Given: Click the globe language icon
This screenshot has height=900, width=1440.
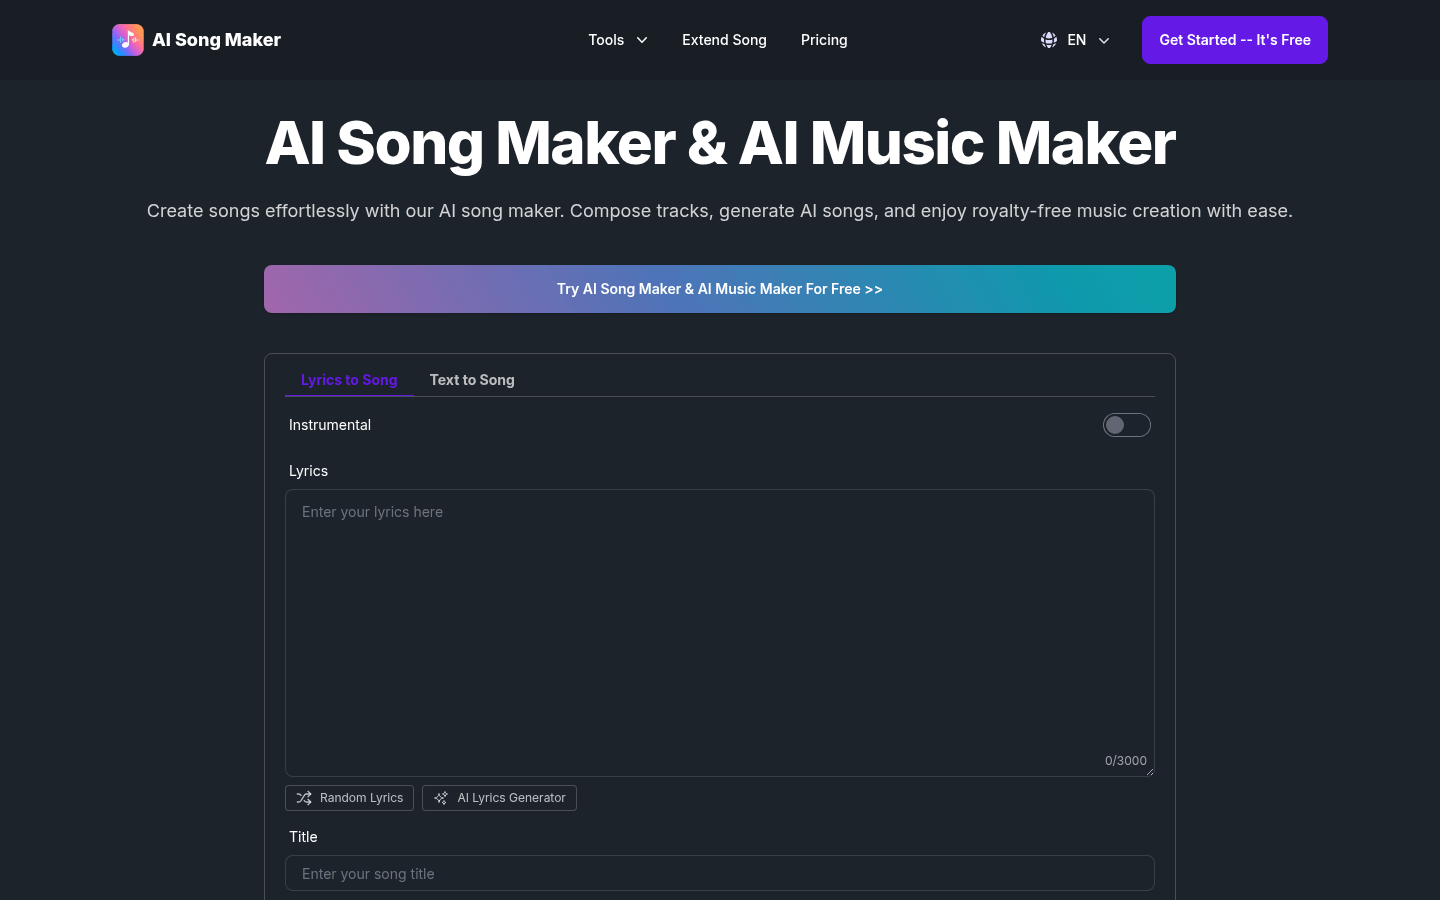Looking at the screenshot, I should (1049, 40).
